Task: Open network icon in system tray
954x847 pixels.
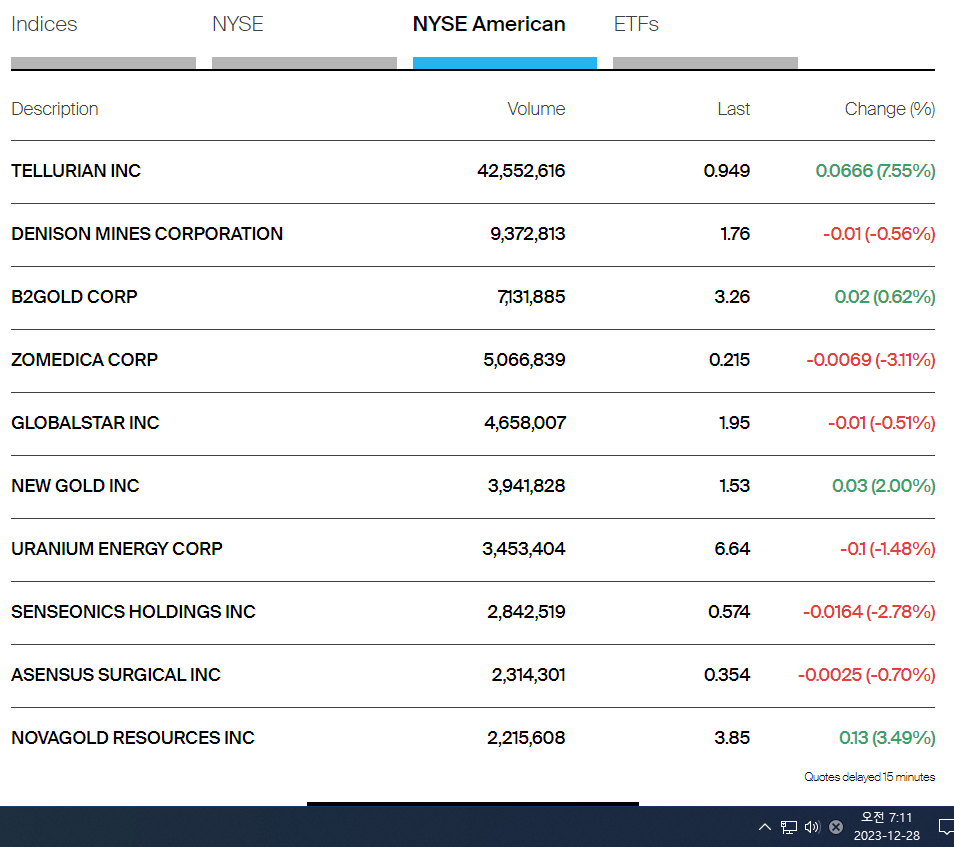Action: 789,827
